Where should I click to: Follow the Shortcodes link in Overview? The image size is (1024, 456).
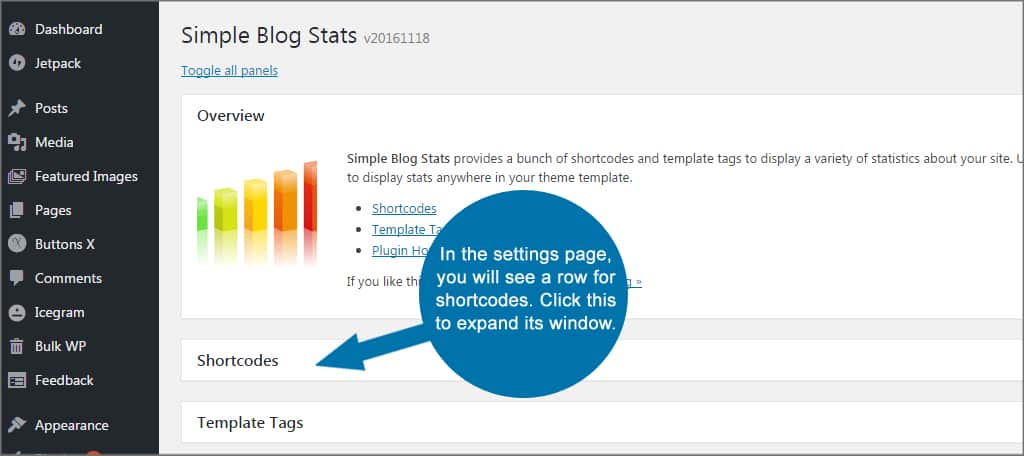tap(404, 208)
